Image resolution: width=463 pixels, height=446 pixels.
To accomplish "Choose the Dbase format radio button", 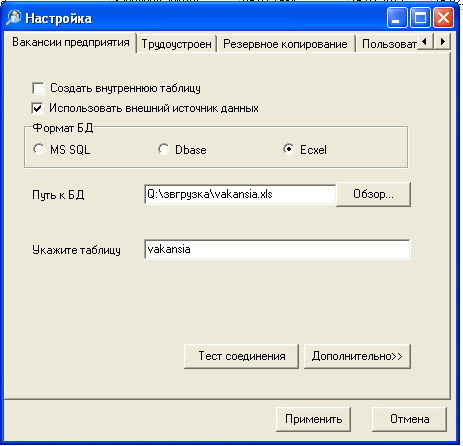I will point(164,149).
